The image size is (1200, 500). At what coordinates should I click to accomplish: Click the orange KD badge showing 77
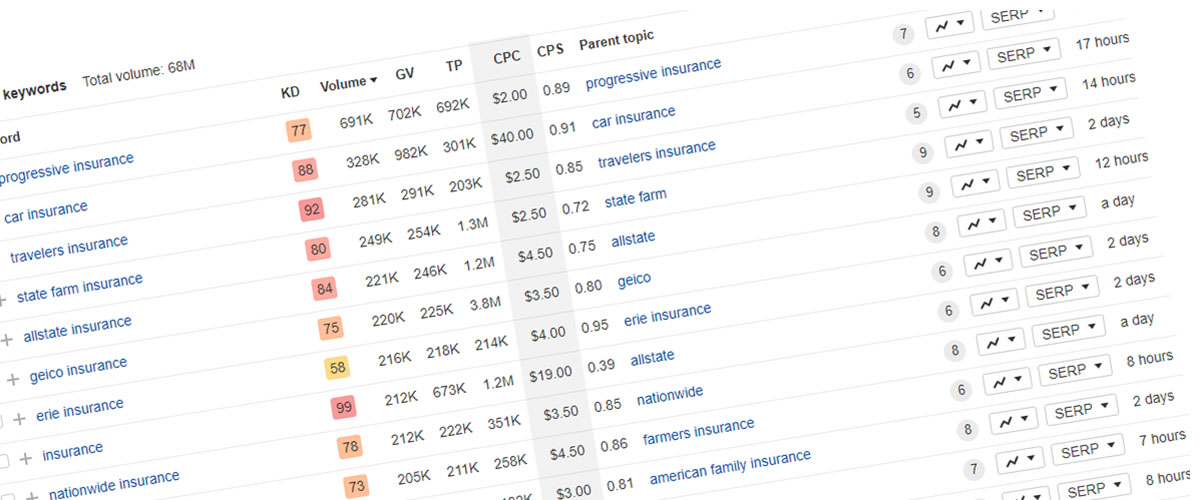[298, 130]
